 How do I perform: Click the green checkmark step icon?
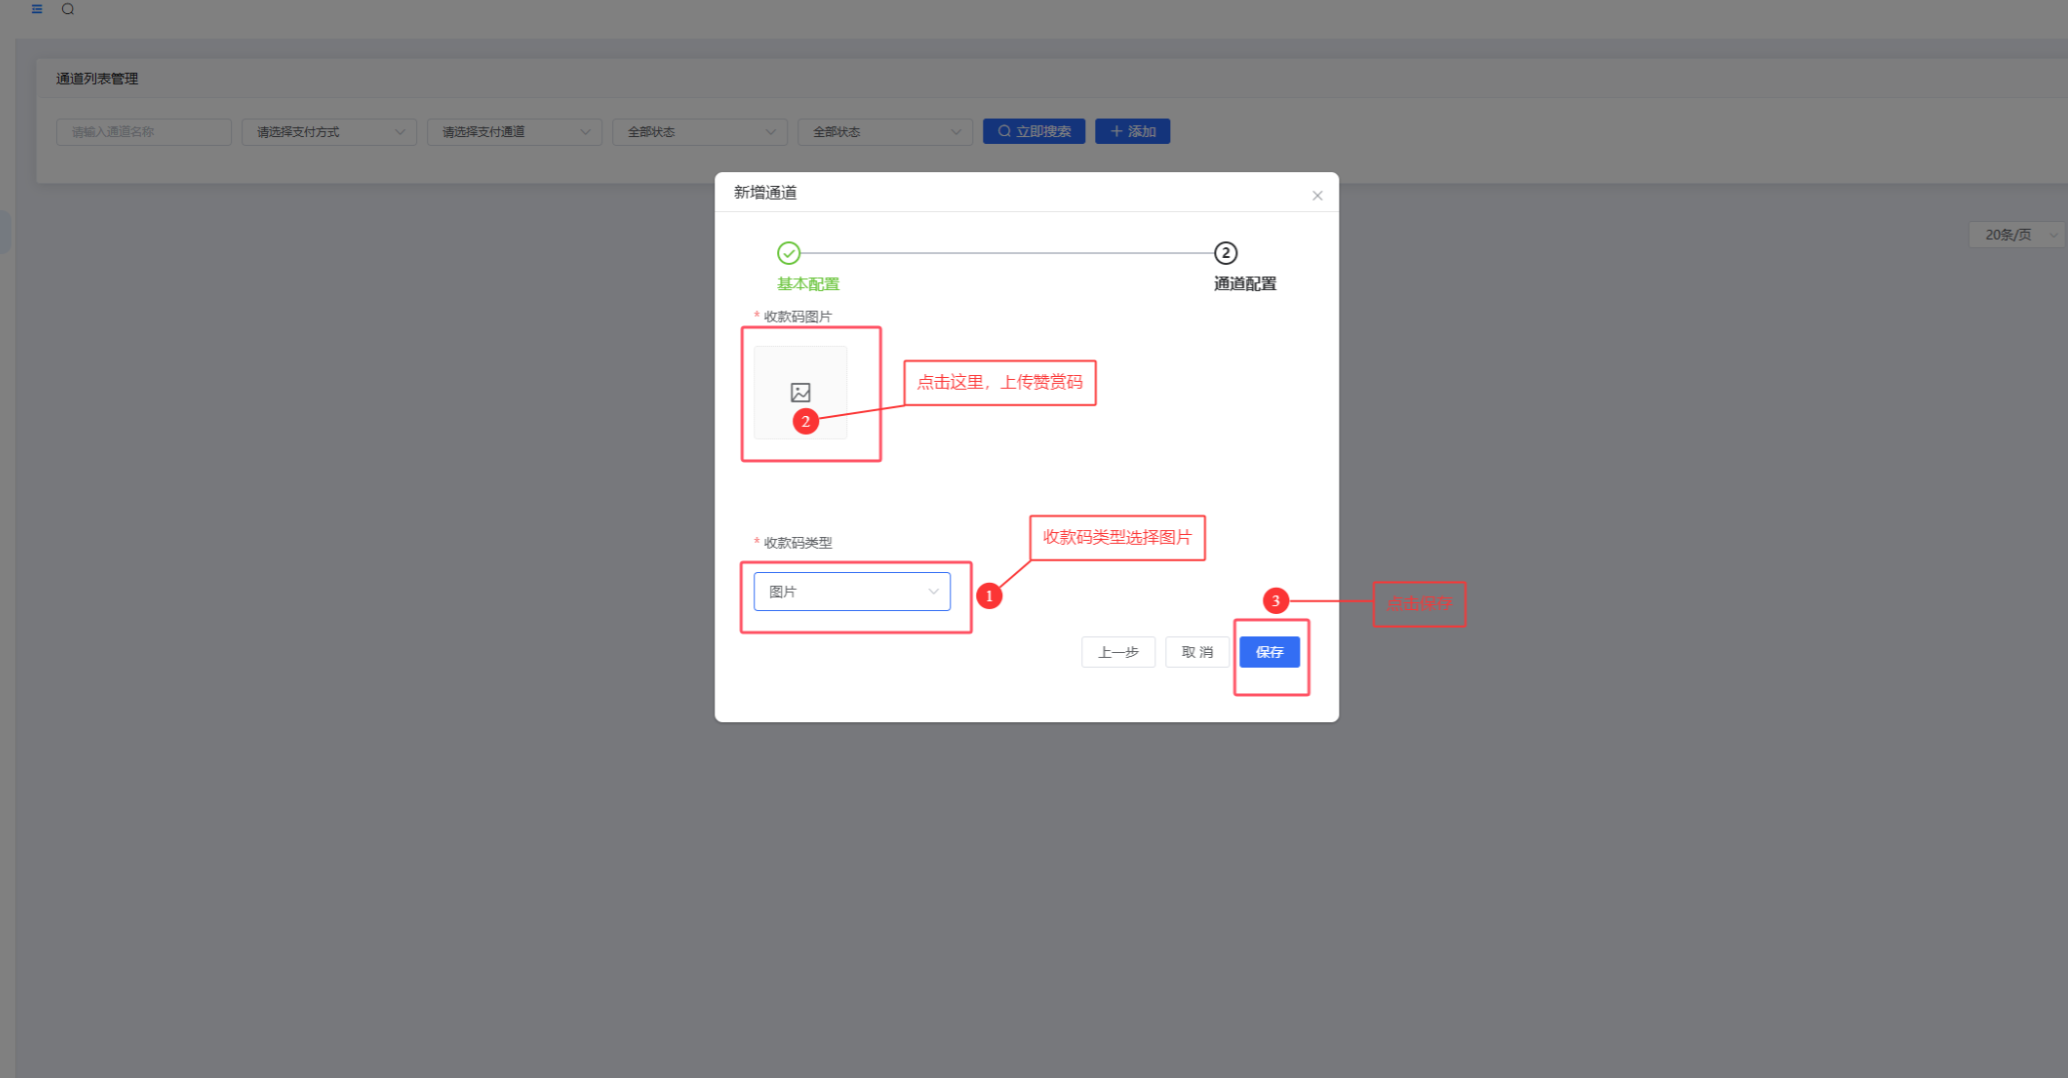coord(788,253)
